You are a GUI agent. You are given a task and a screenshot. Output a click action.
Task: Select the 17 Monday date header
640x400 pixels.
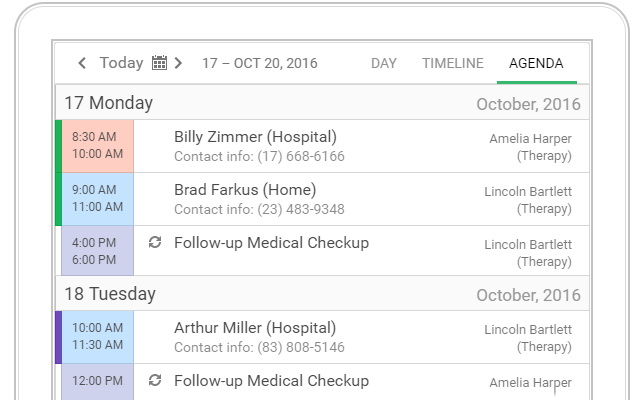coord(109,103)
